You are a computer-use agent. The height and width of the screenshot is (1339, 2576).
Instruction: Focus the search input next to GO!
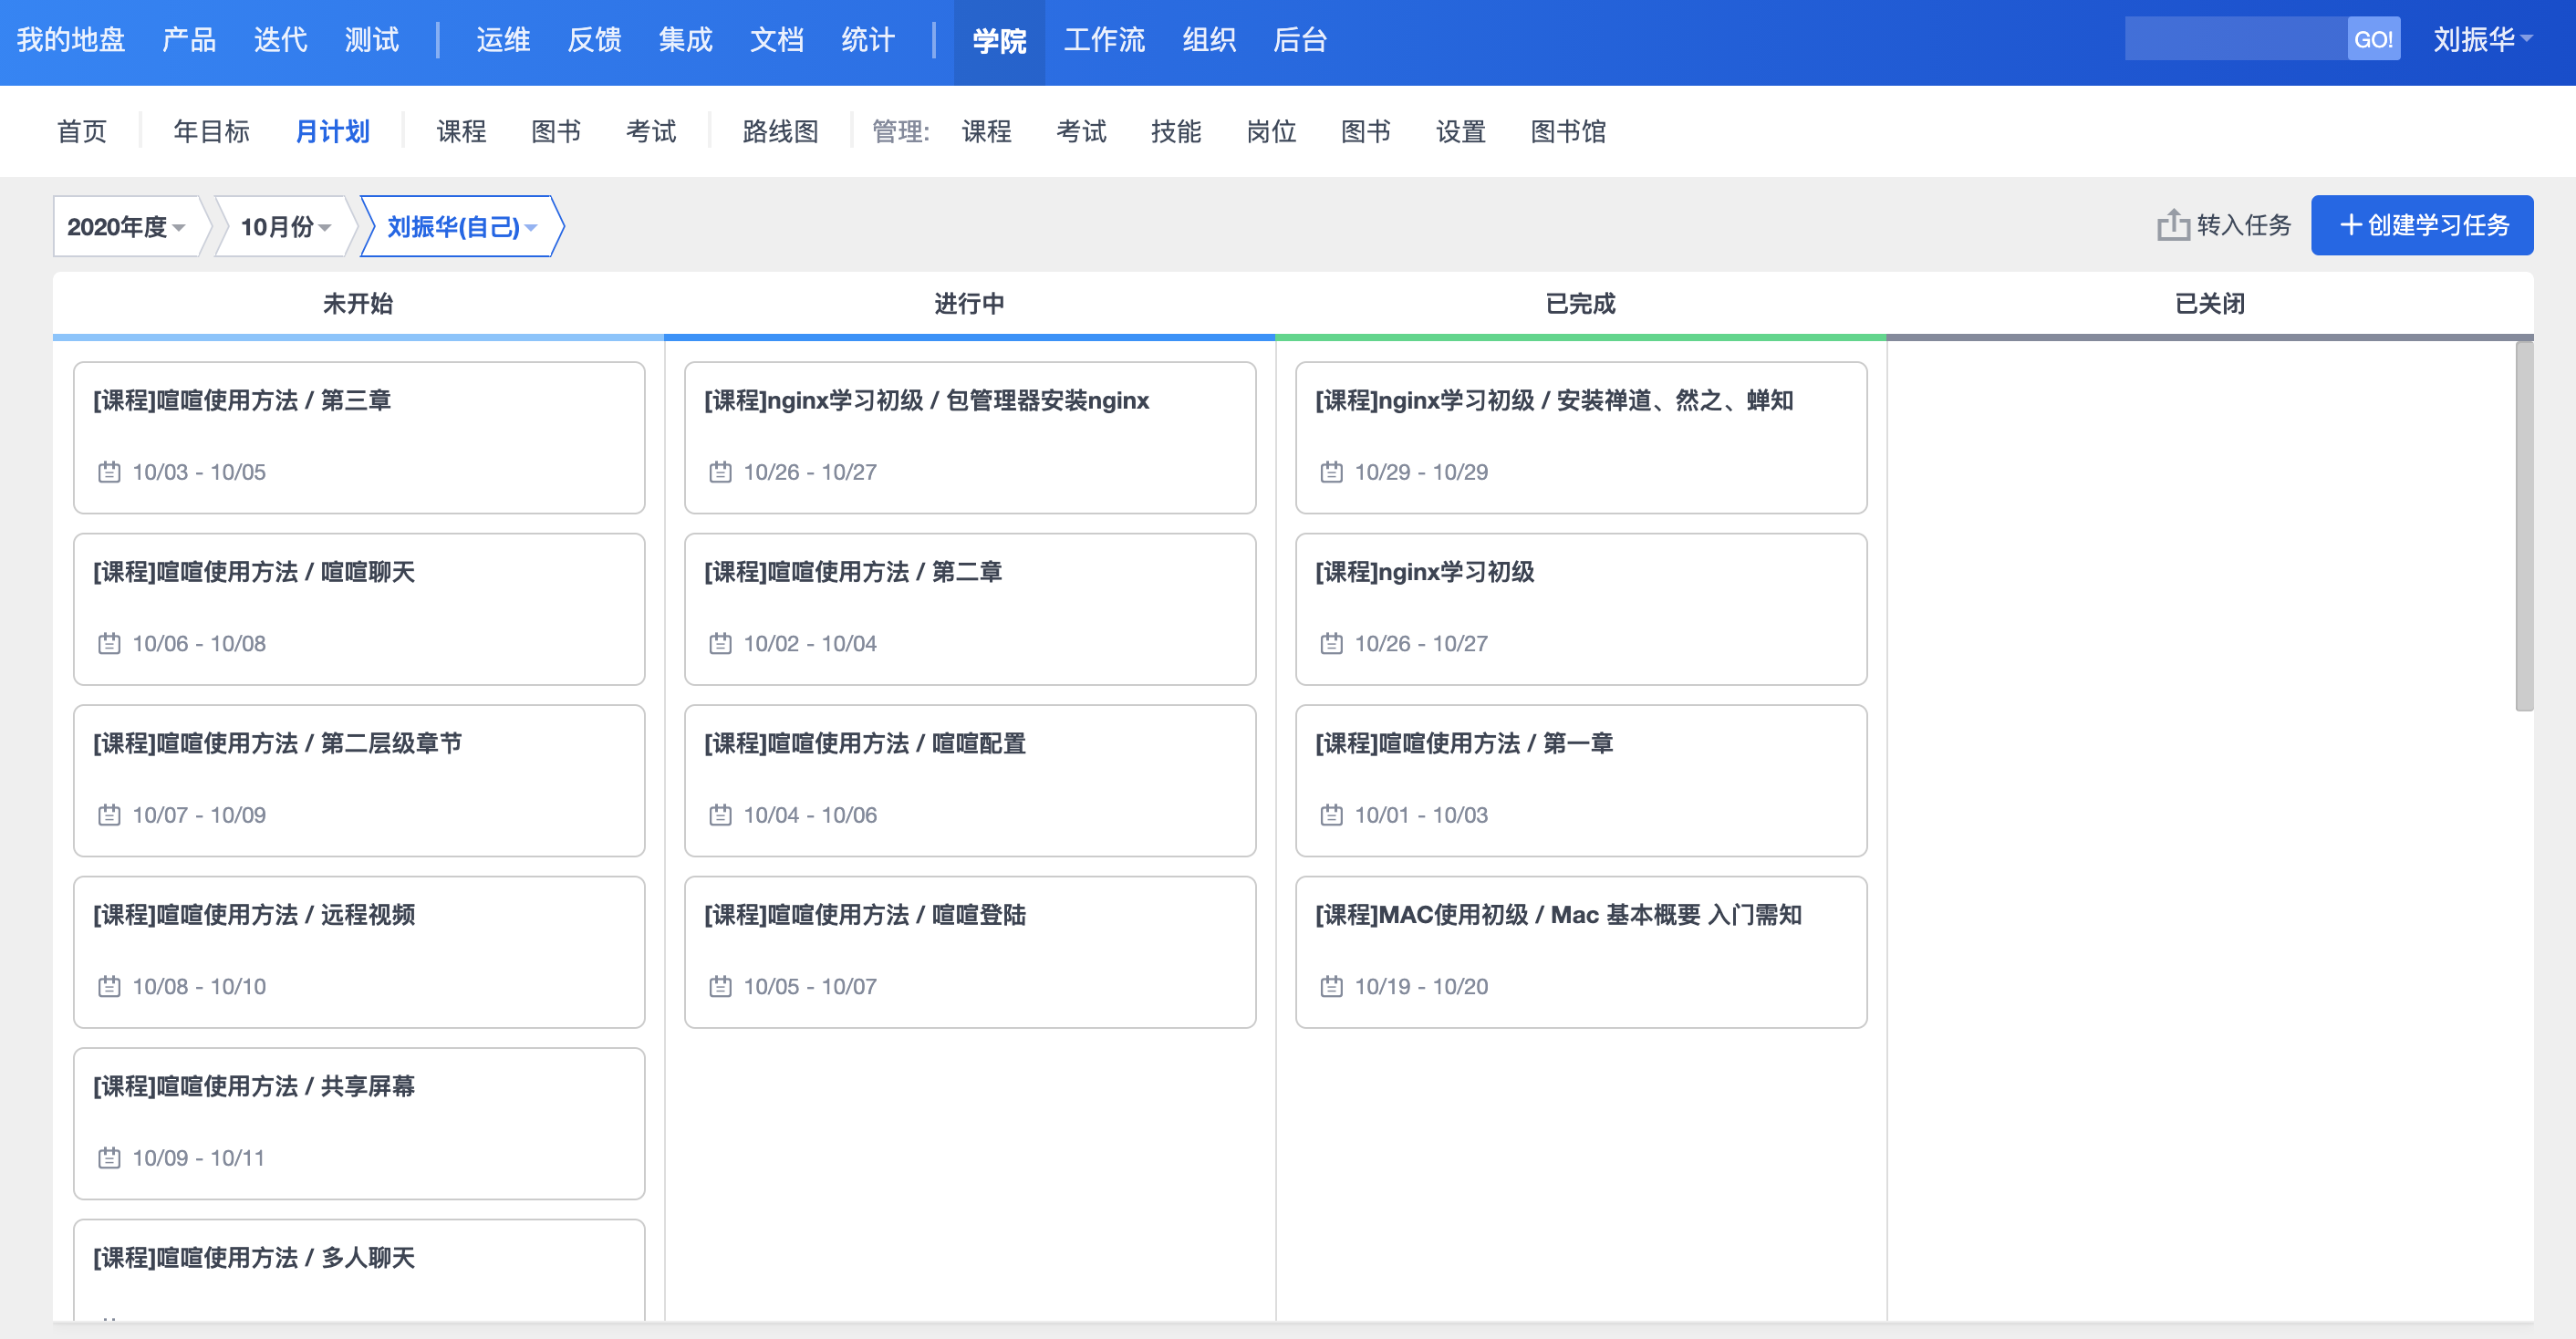2234,40
